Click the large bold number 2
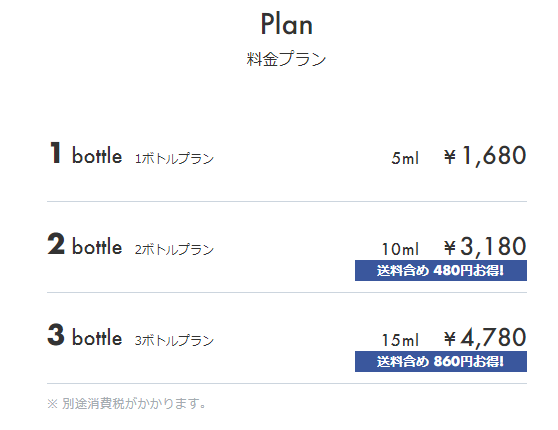The width and height of the screenshot is (558, 430). (x=56, y=244)
